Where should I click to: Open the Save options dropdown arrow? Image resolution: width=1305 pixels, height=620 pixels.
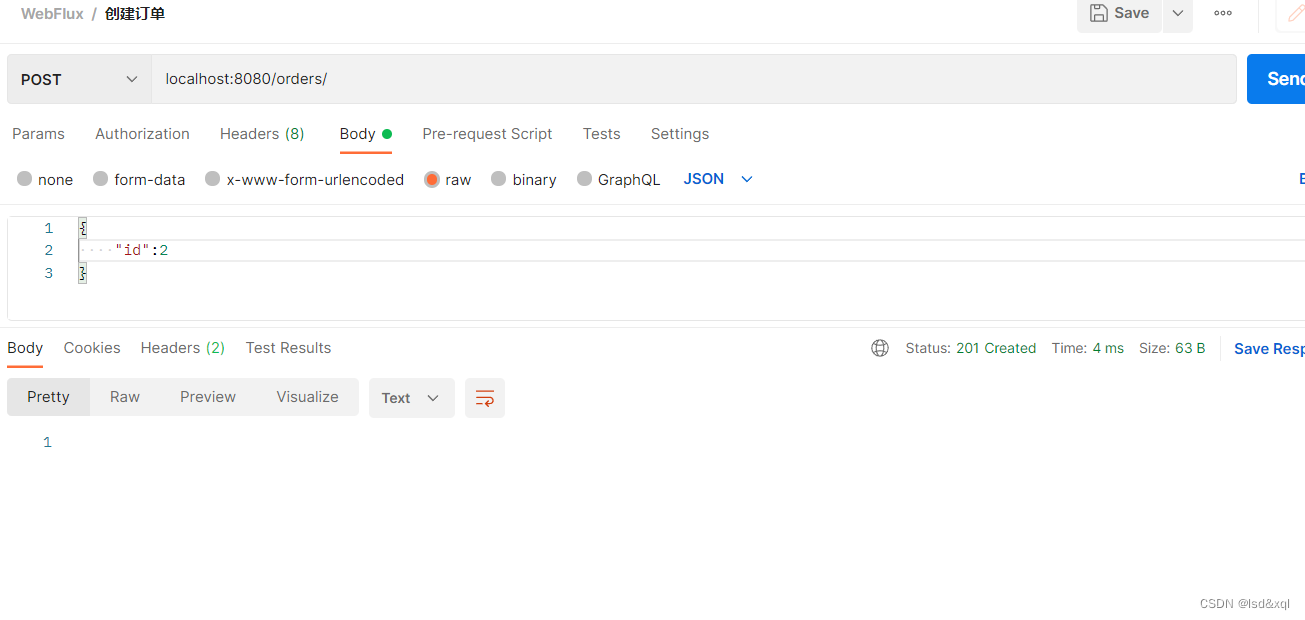click(x=1178, y=13)
